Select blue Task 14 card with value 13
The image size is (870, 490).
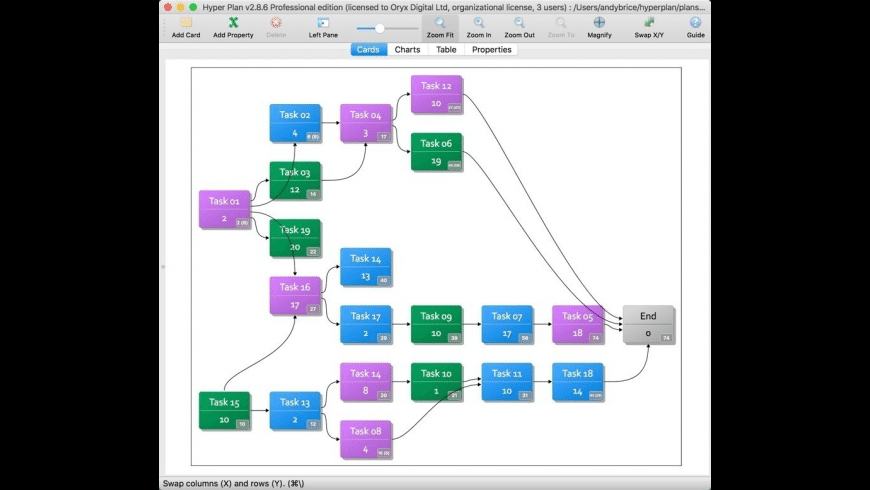coord(366,267)
